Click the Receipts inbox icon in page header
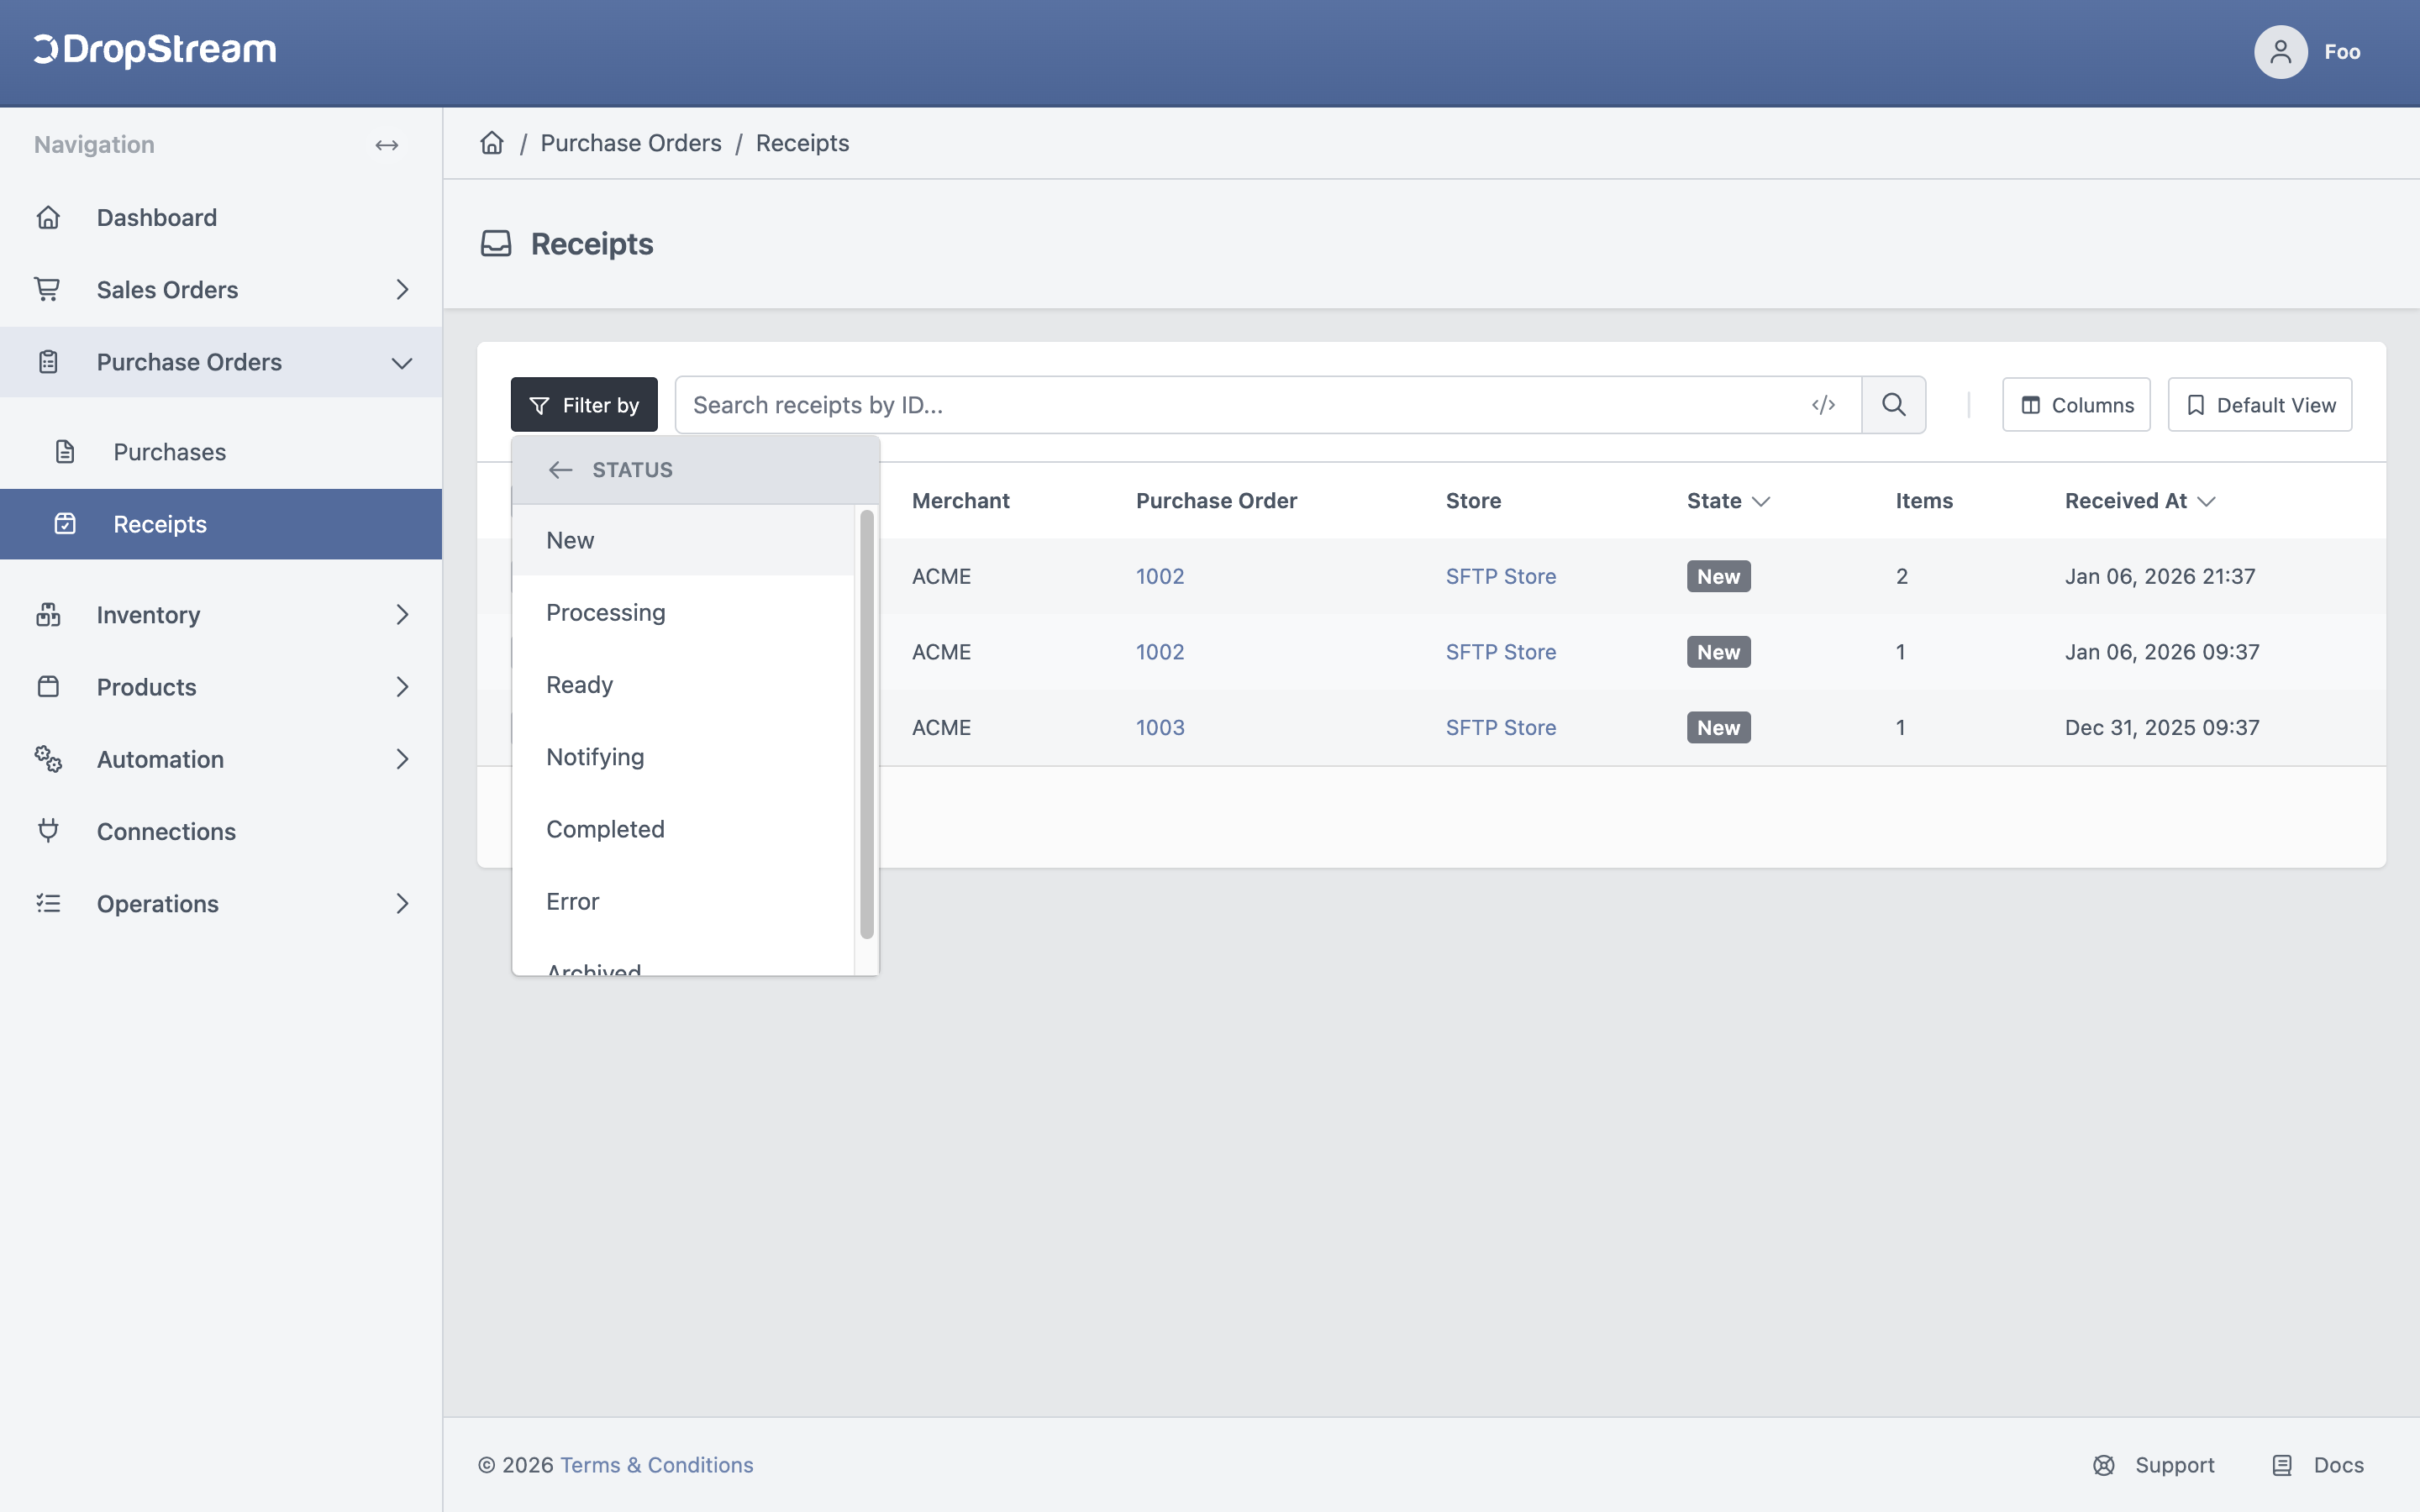The image size is (2420, 1512). click(496, 243)
